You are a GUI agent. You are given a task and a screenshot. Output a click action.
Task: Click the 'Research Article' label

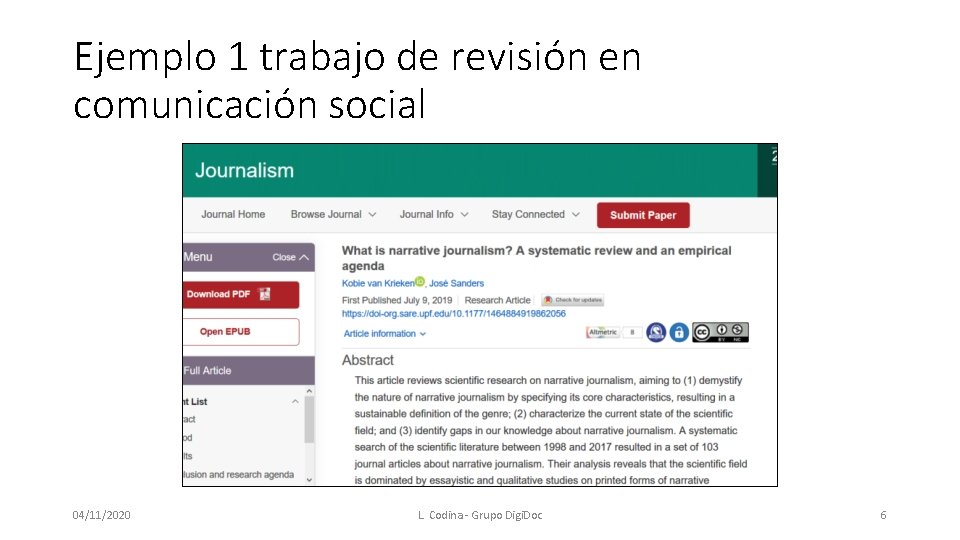(497, 300)
